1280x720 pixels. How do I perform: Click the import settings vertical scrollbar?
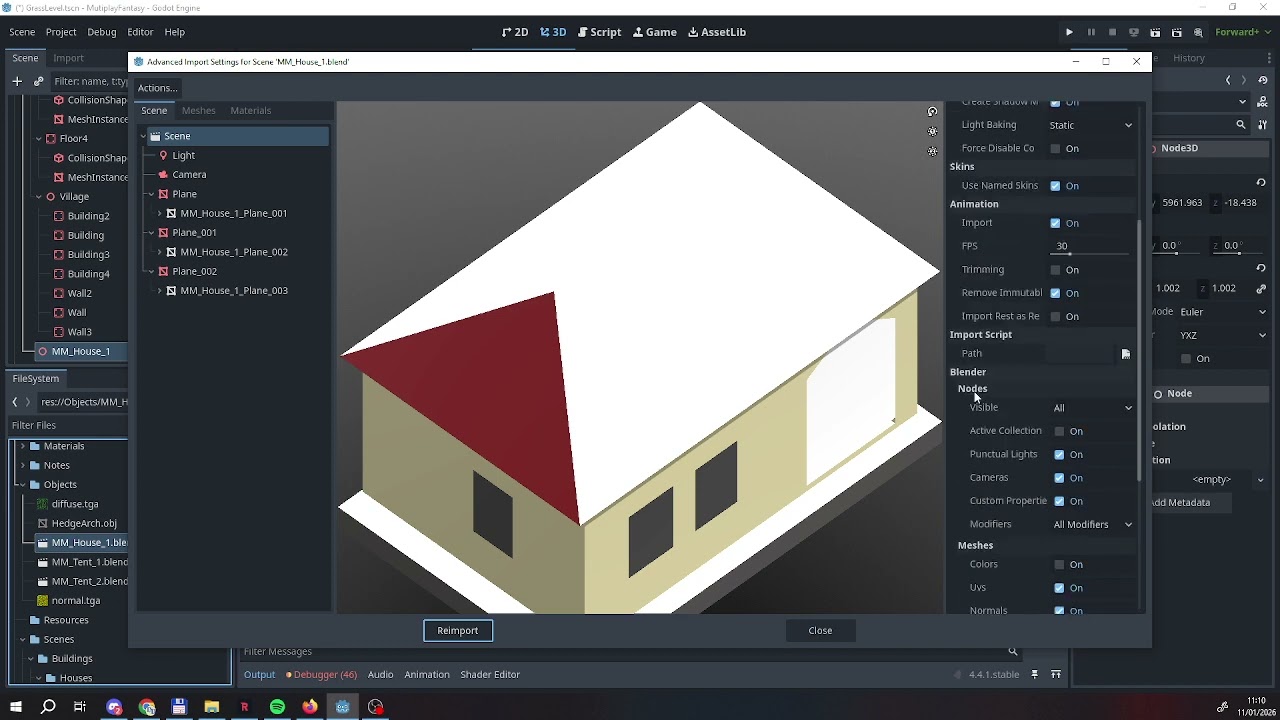(x=1139, y=350)
